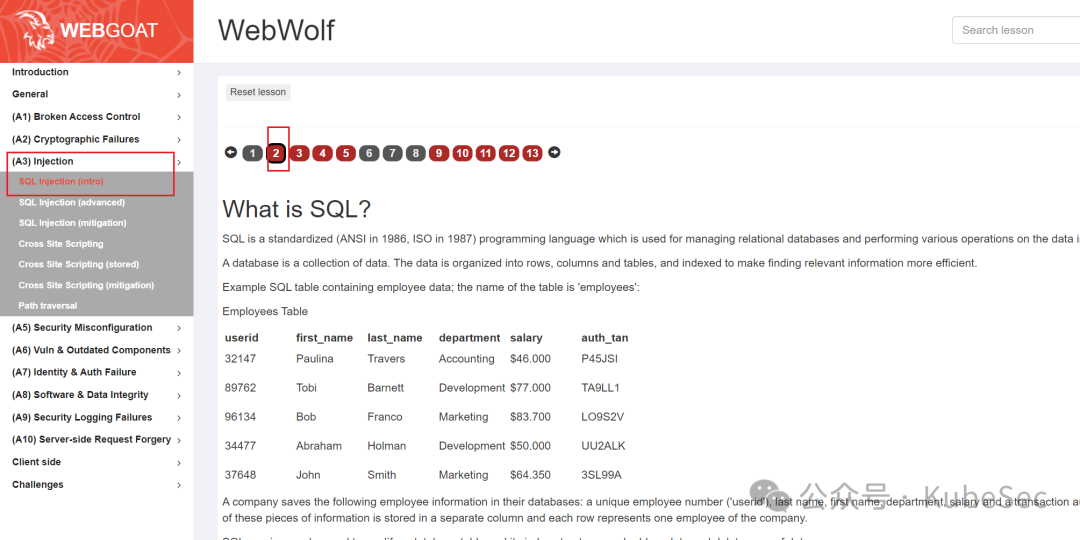Click chevron next to Introduction

(179, 72)
